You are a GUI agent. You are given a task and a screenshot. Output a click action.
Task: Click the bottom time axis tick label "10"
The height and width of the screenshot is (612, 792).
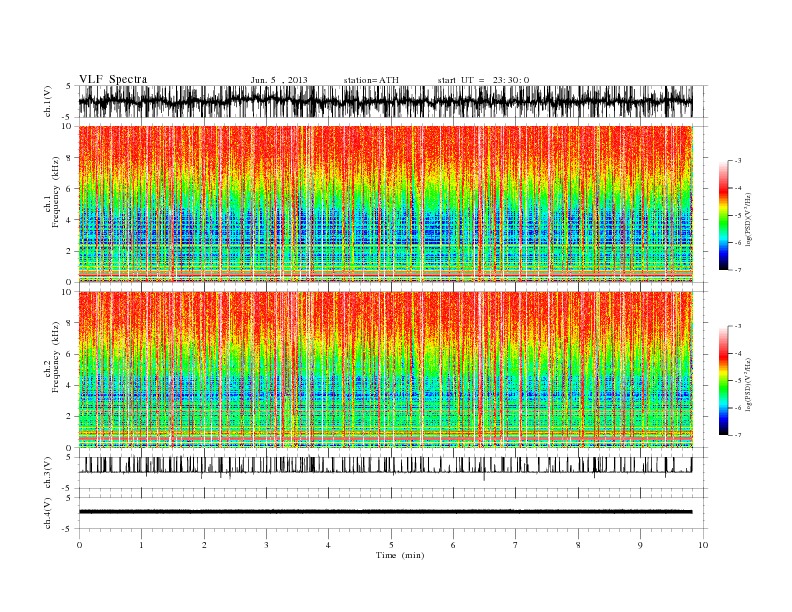tap(703, 545)
